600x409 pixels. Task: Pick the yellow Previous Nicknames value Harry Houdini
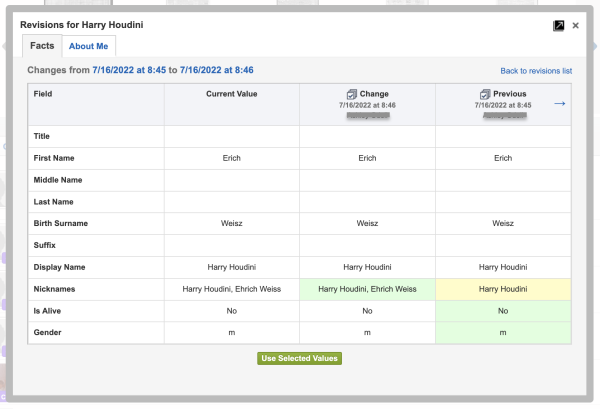pyautogui.click(x=503, y=289)
